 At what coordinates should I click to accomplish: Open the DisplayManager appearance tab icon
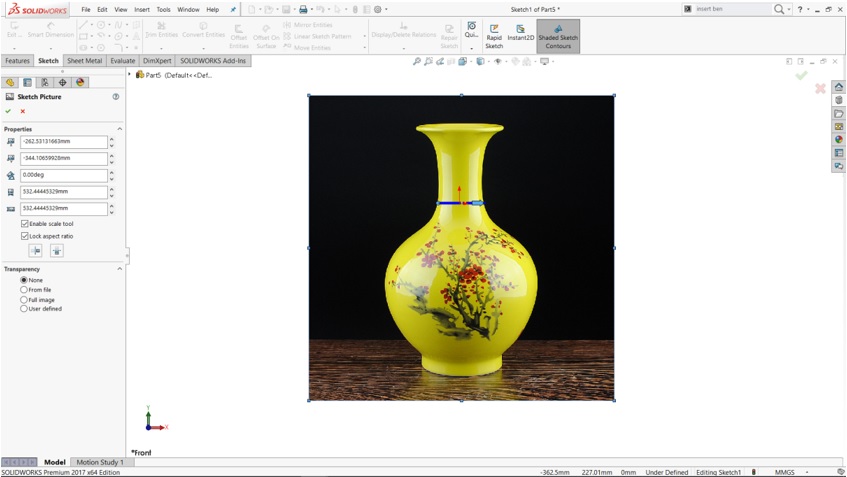click(81, 83)
